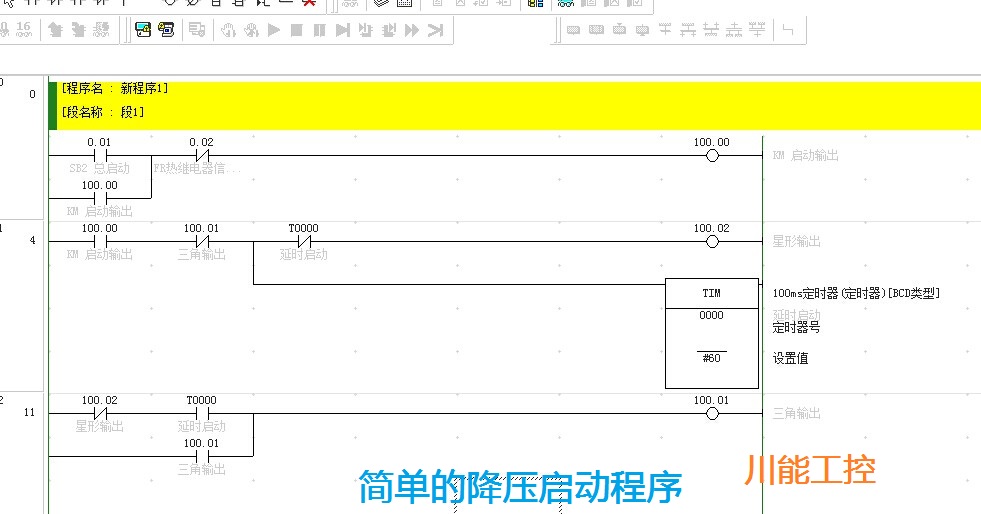The image size is (981, 514).
Task: Select the 0.02 FR thermal relay contact
Action: tap(201, 156)
